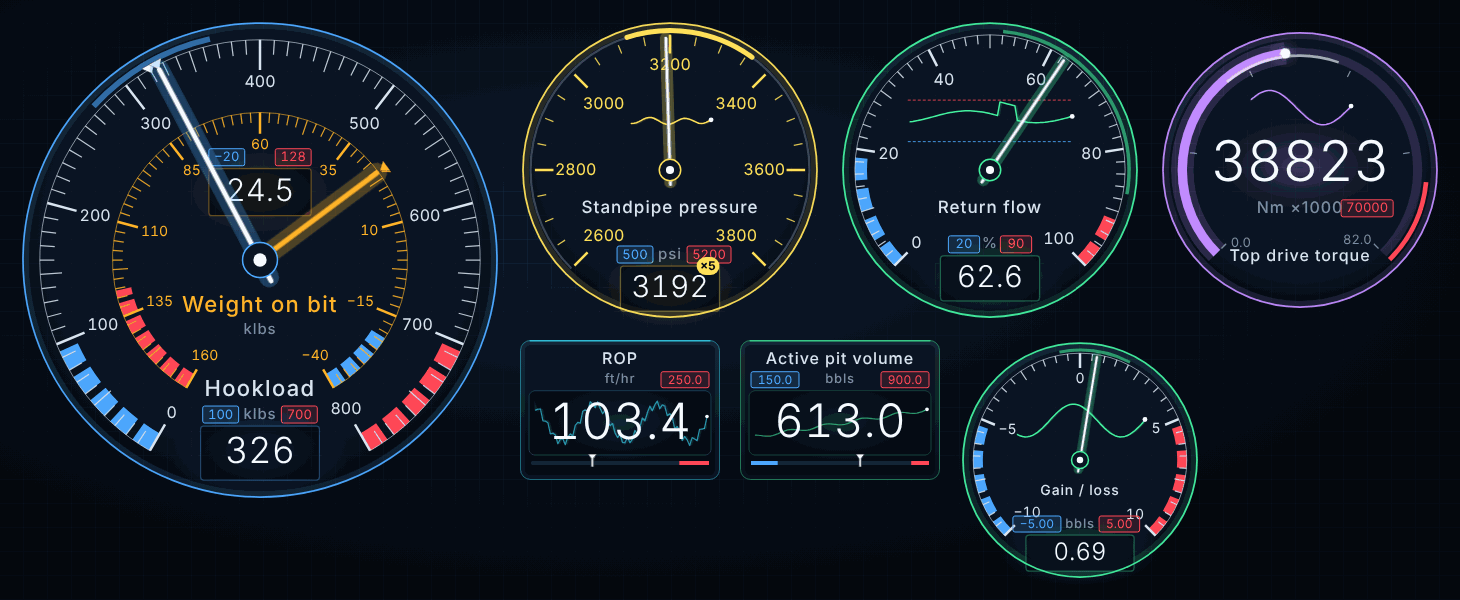Click the Top drive torque value 38823
The height and width of the screenshot is (600, 1460).
pyautogui.click(x=1300, y=162)
